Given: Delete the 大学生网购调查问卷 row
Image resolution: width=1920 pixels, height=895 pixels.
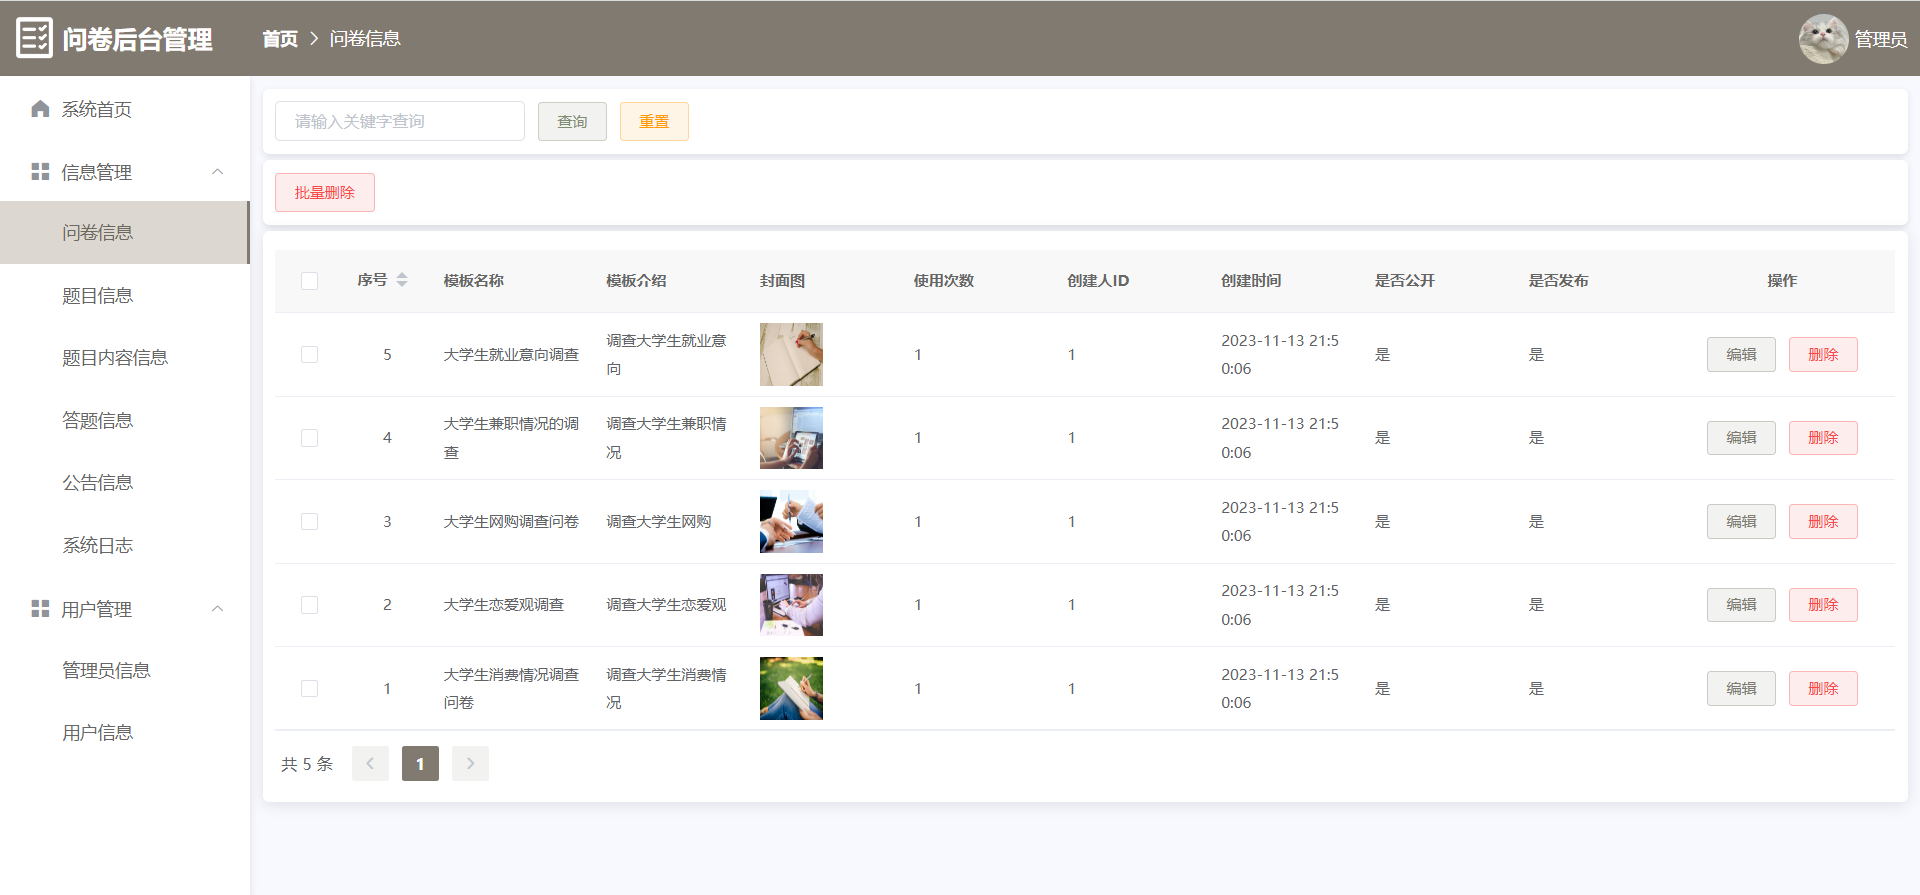Looking at the screenshot, I should pos(1823,522).
